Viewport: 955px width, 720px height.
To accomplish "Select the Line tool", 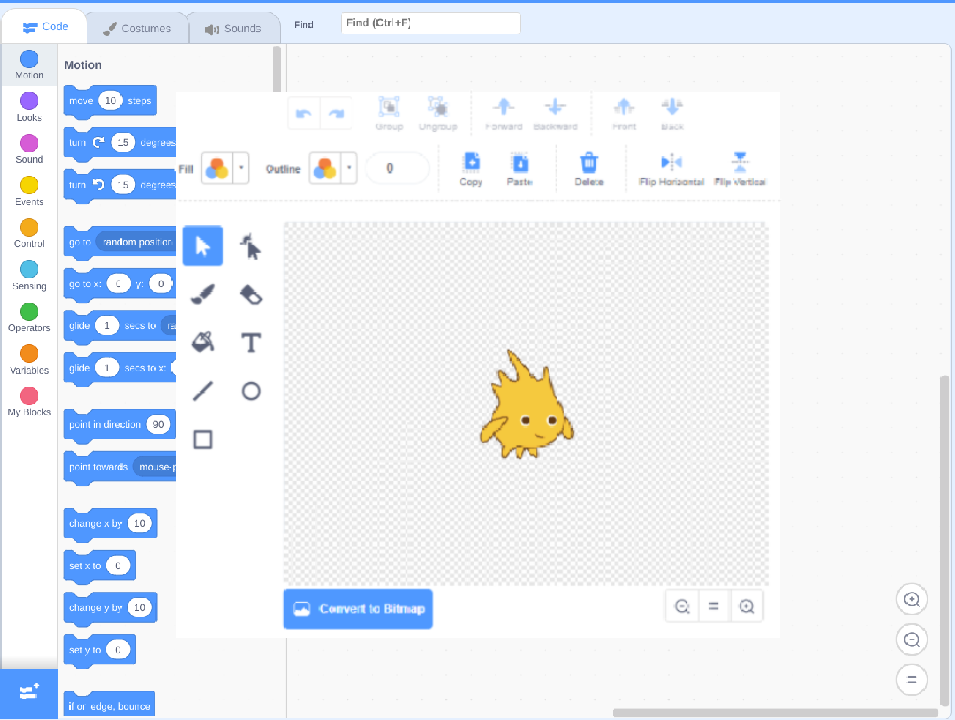I will (203, 391).
